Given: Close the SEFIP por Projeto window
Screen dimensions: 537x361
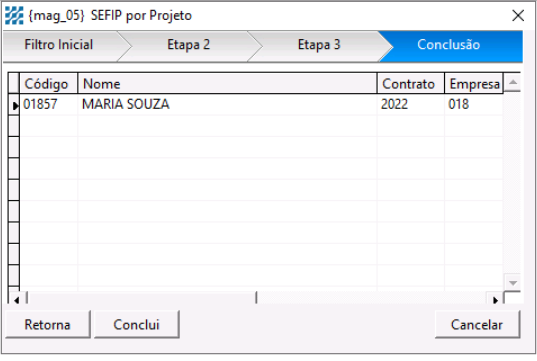Looking at the screenshot, I should pos(518,15).
